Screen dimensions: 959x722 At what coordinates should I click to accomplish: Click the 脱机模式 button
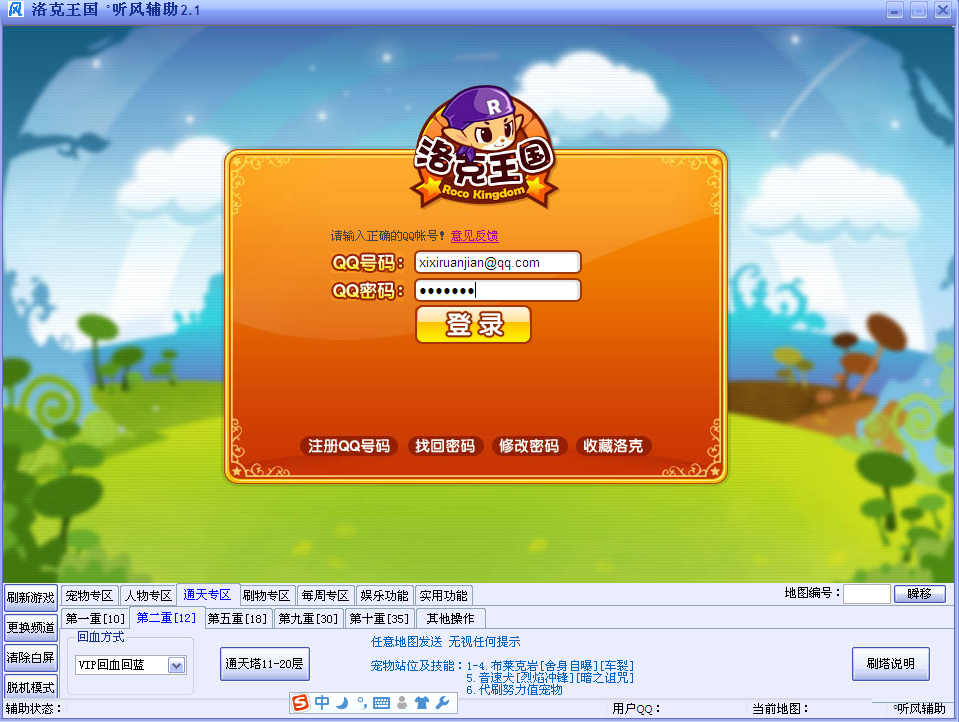coord(31,687)
